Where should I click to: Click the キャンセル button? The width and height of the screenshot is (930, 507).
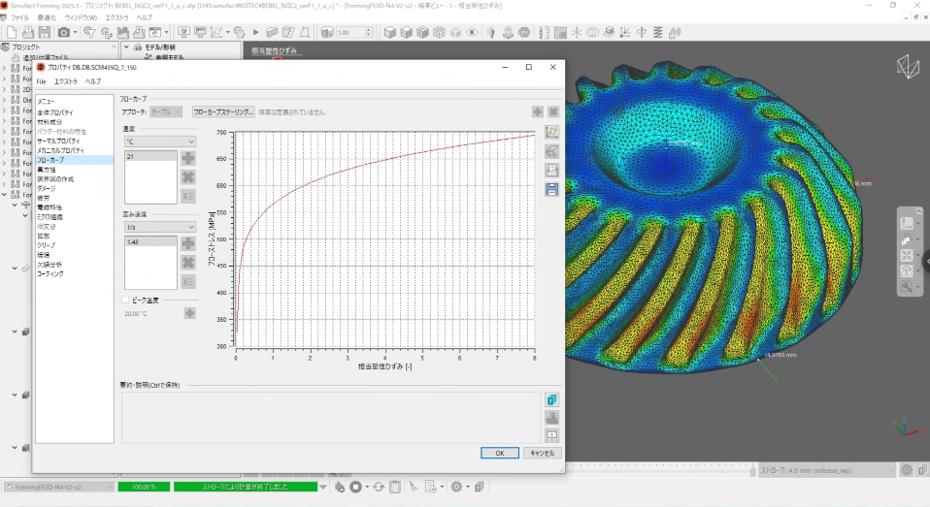coord(541,453)
